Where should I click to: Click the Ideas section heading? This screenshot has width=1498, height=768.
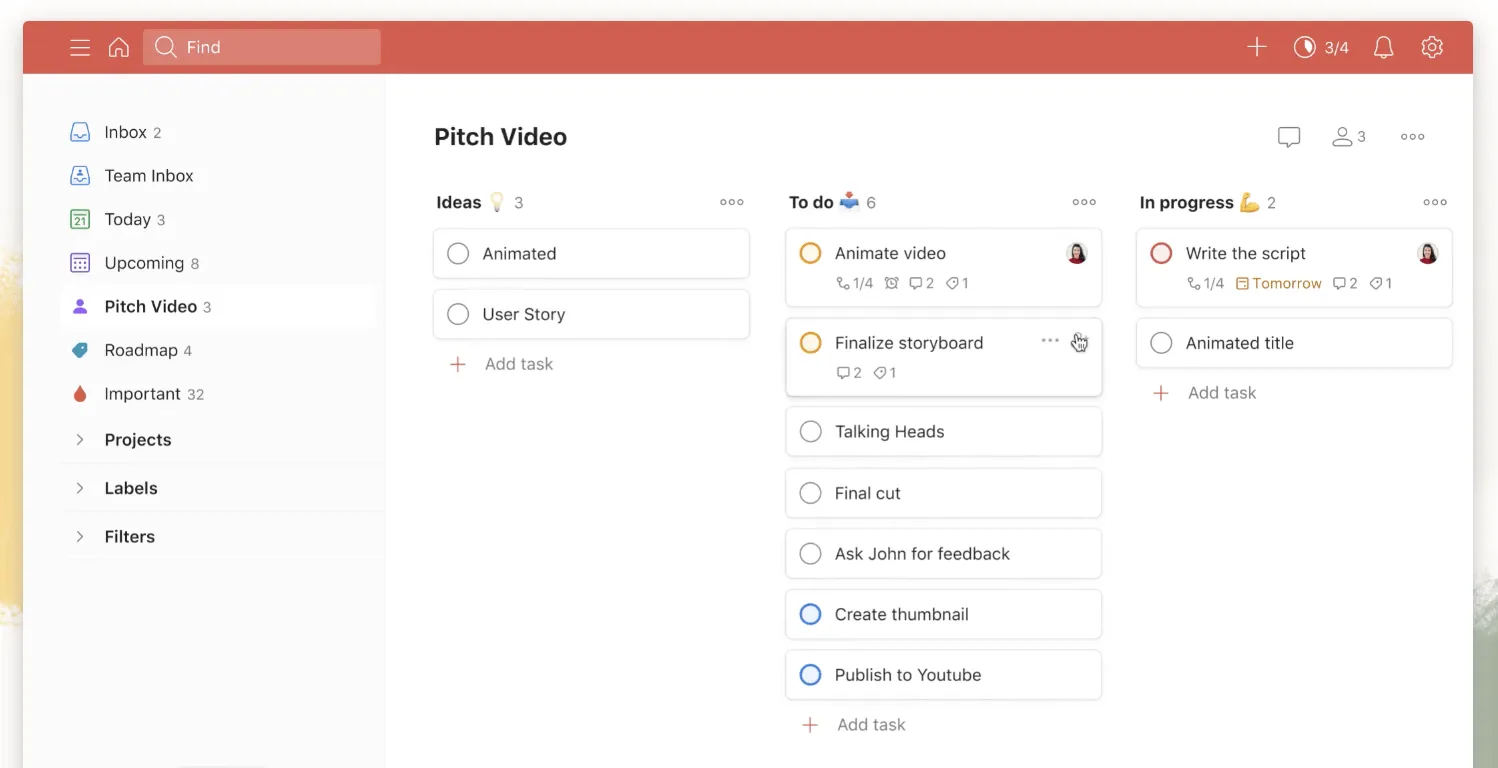[459, 202]
